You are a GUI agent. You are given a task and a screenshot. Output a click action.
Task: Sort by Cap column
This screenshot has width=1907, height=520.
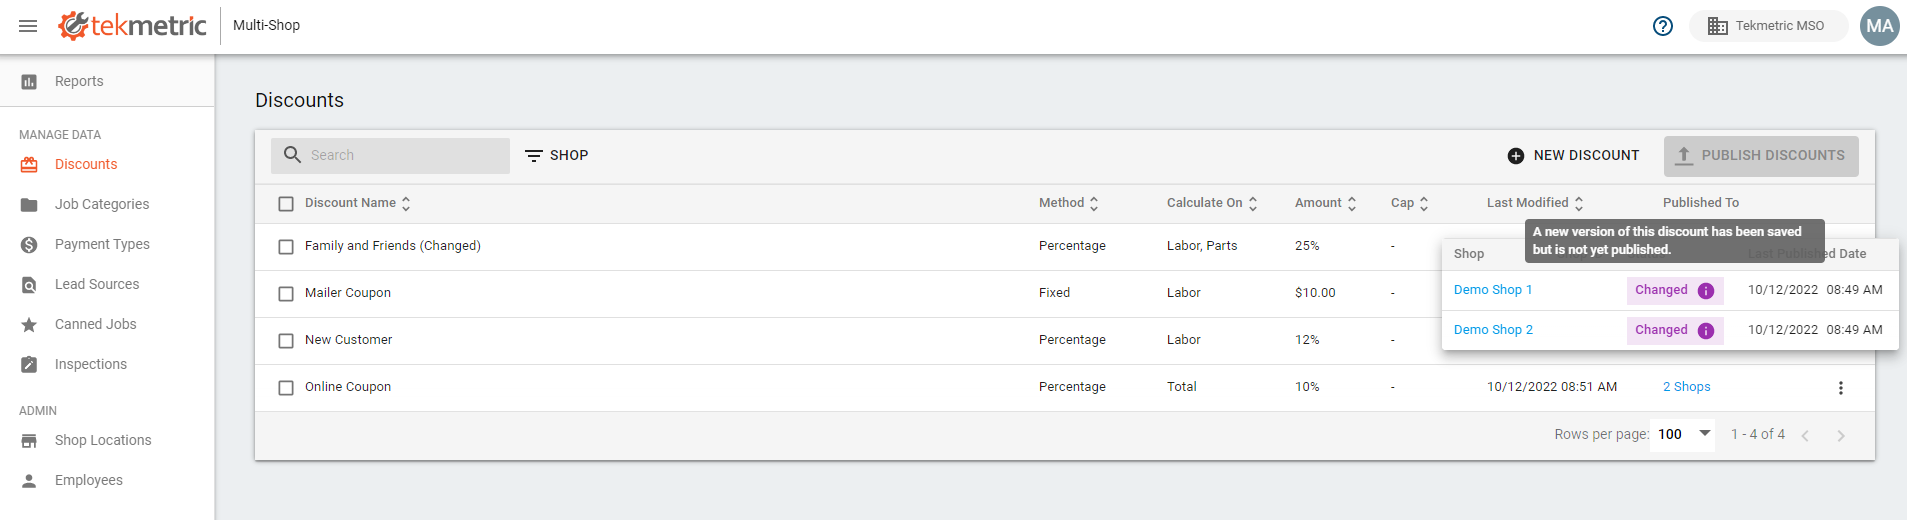pos(1410,203)
